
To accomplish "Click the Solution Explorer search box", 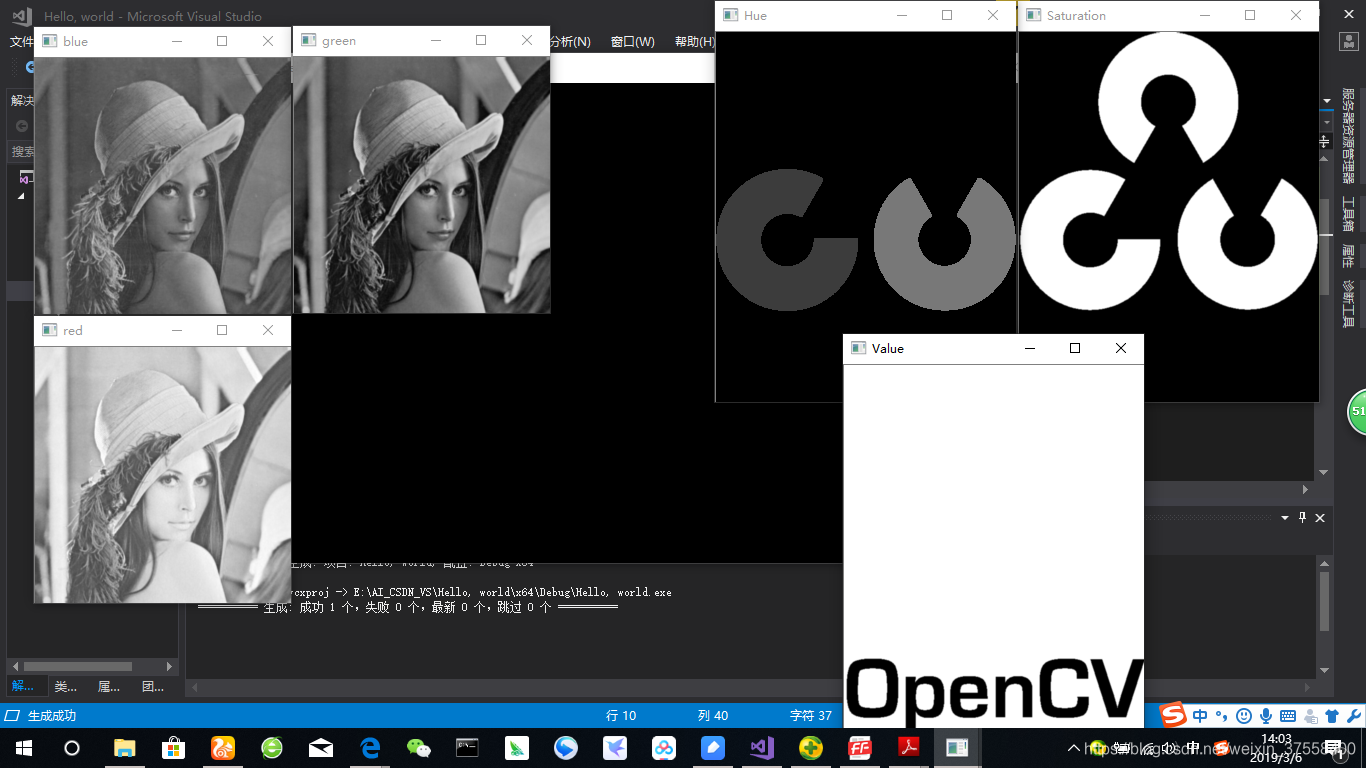I will [x=22, y=152].
